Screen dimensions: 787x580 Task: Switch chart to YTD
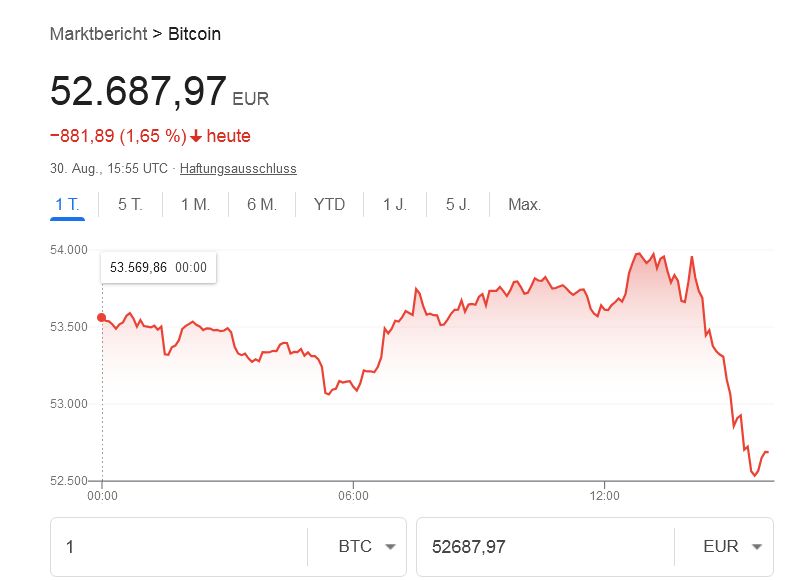329,205
